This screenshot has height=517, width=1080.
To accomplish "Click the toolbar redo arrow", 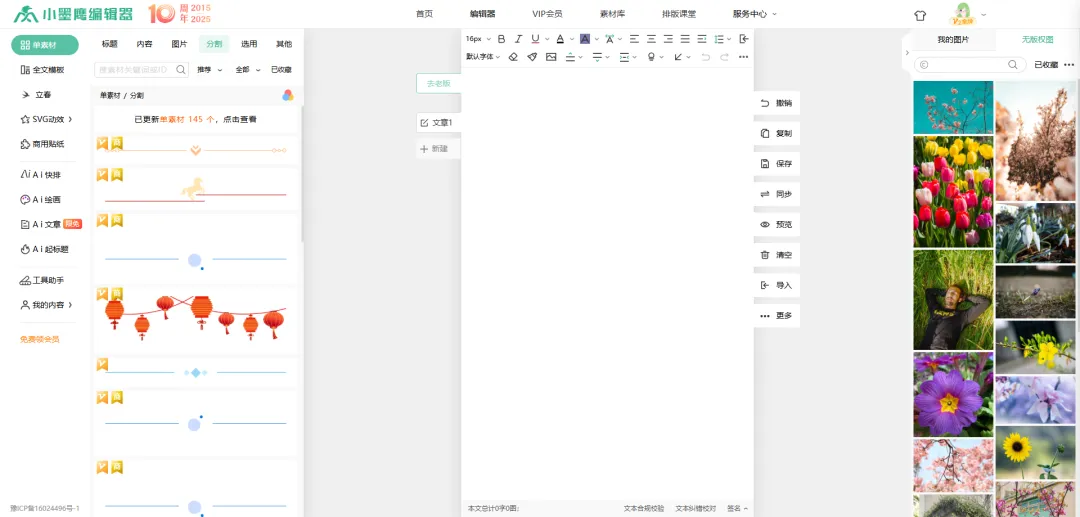I will [724, 56].
